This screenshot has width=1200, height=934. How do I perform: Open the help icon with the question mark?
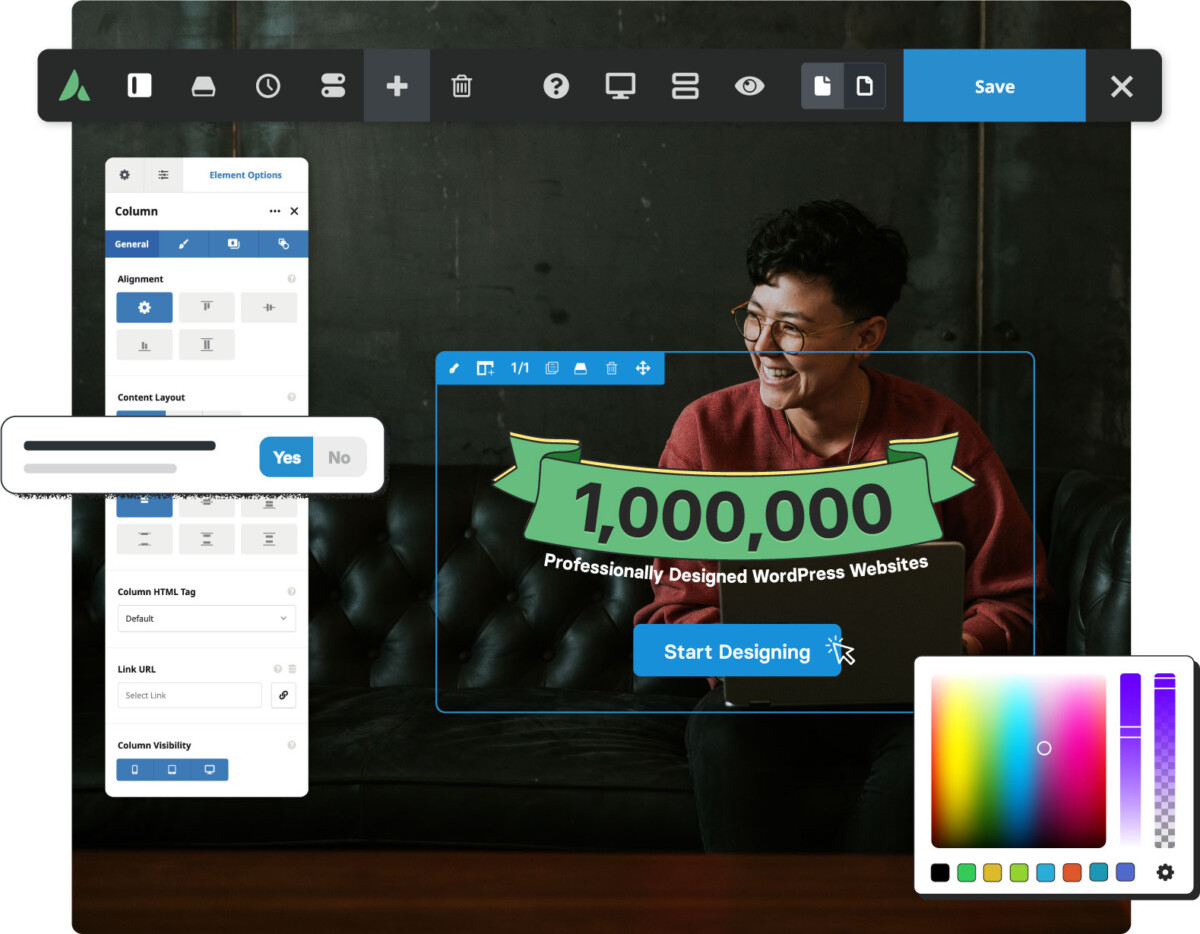coord(556,86)
